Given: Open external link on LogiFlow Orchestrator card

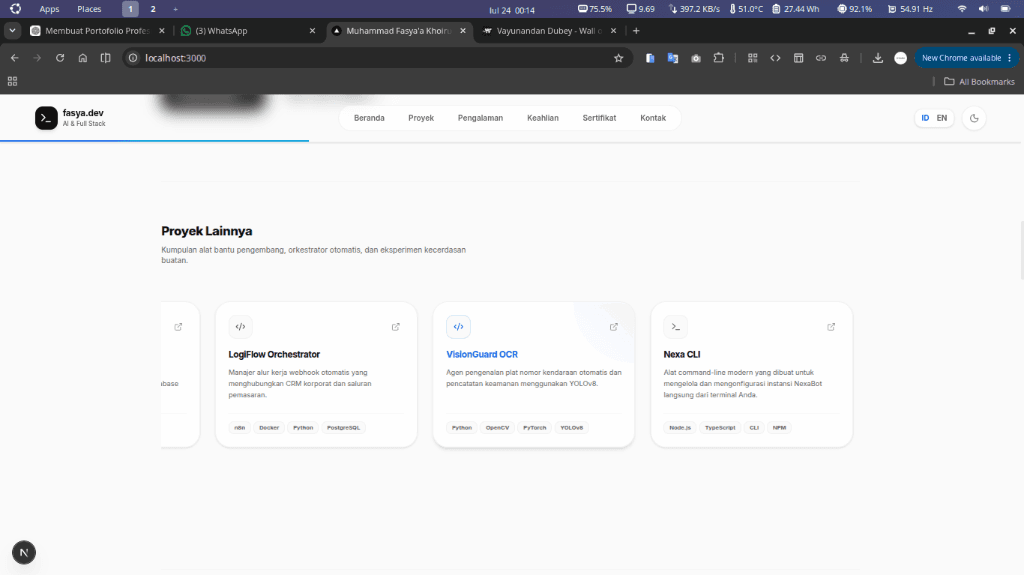Looking at the screenshot, I should 396,327.
